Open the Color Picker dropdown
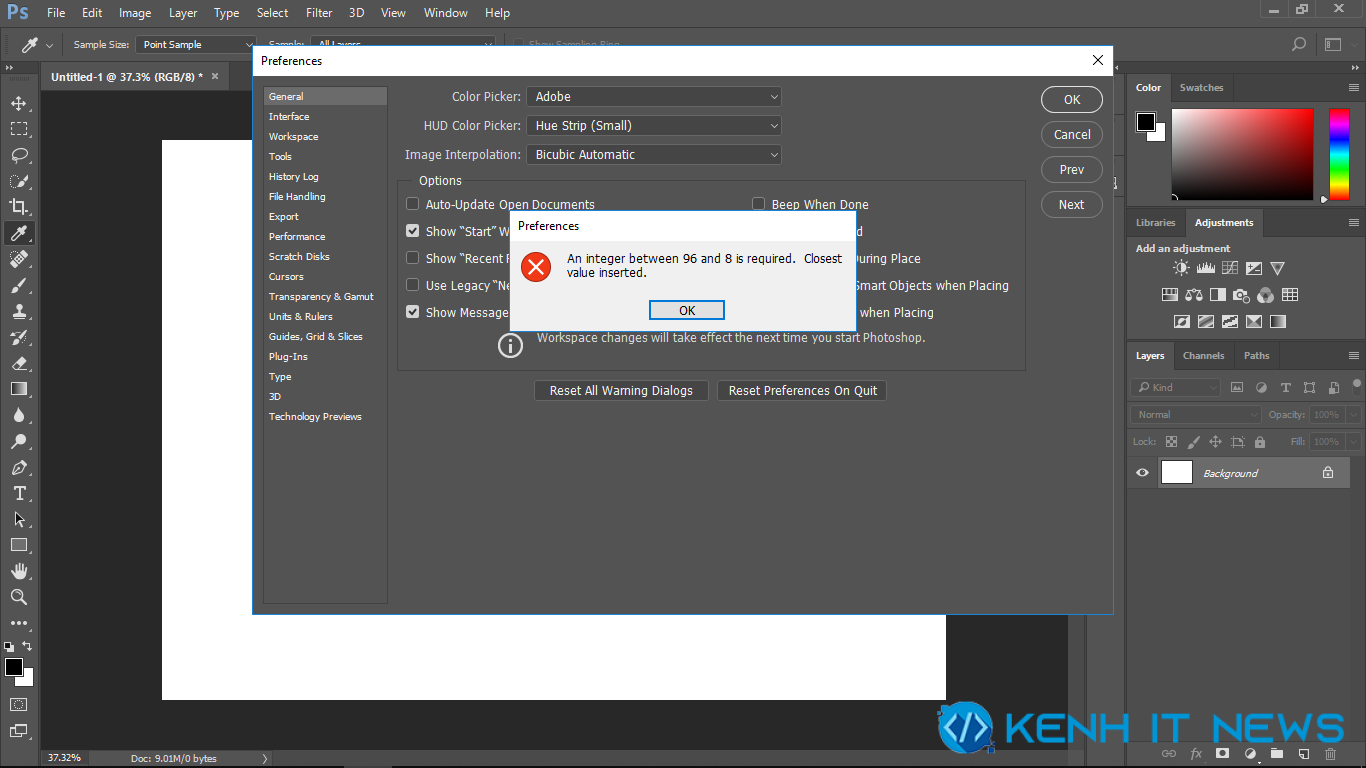Screen dimensions: 1366x768 pos(653,97)
